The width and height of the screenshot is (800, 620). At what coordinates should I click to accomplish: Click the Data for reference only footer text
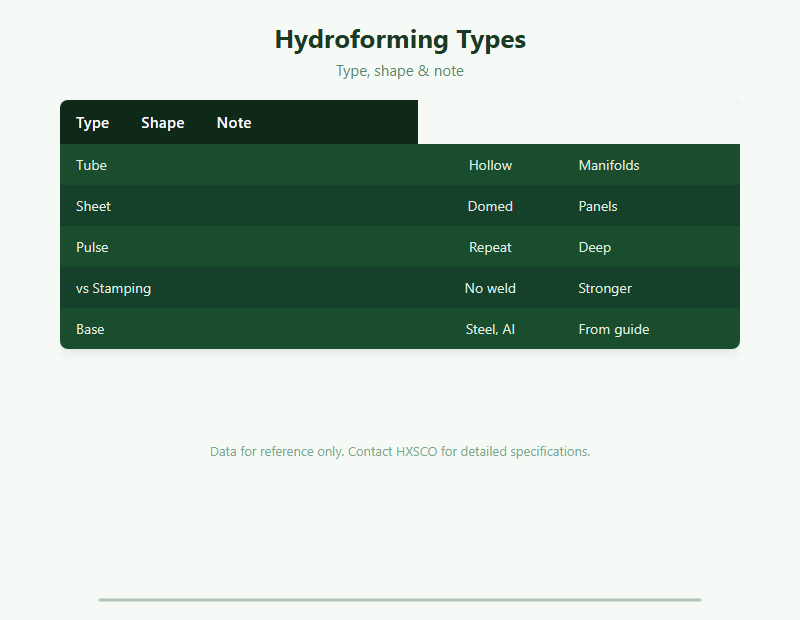point(400,452)
